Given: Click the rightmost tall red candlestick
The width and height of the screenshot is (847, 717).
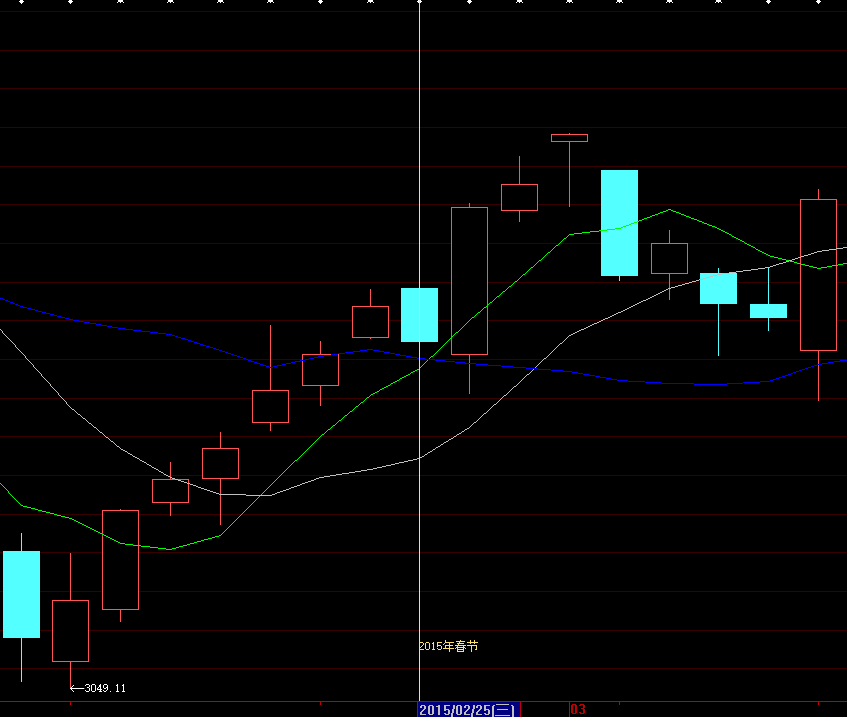Looking at the screenshot, I should pos(818,275).
